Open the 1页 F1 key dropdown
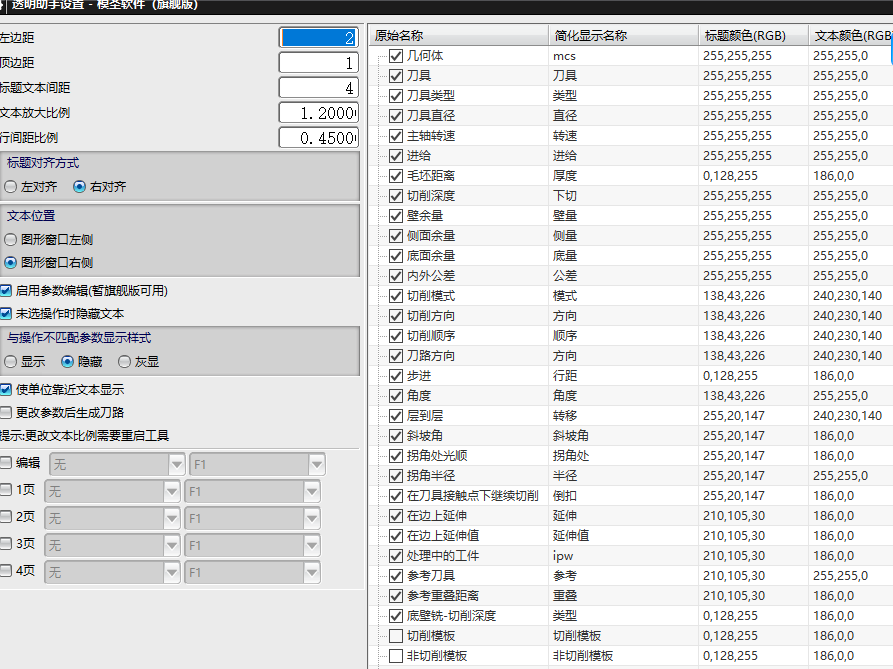893x669 pixels. pos(252,491)
